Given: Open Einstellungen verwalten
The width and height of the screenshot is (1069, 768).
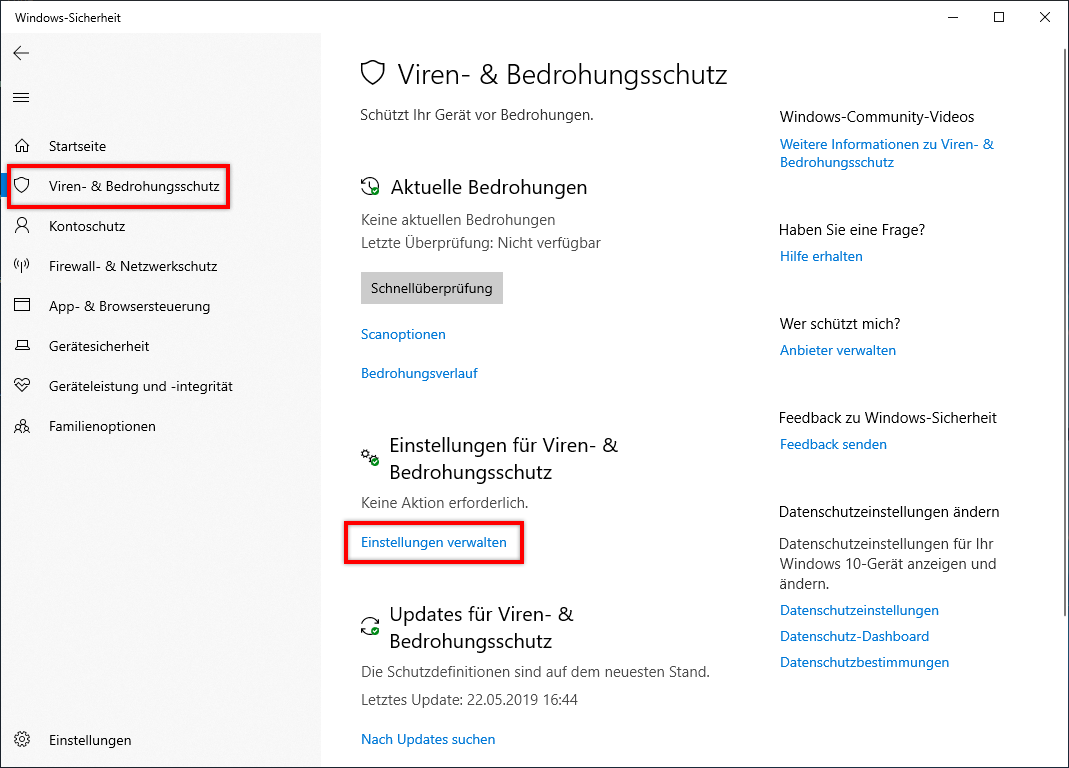Looking at the screenshot, I should 433,542.
